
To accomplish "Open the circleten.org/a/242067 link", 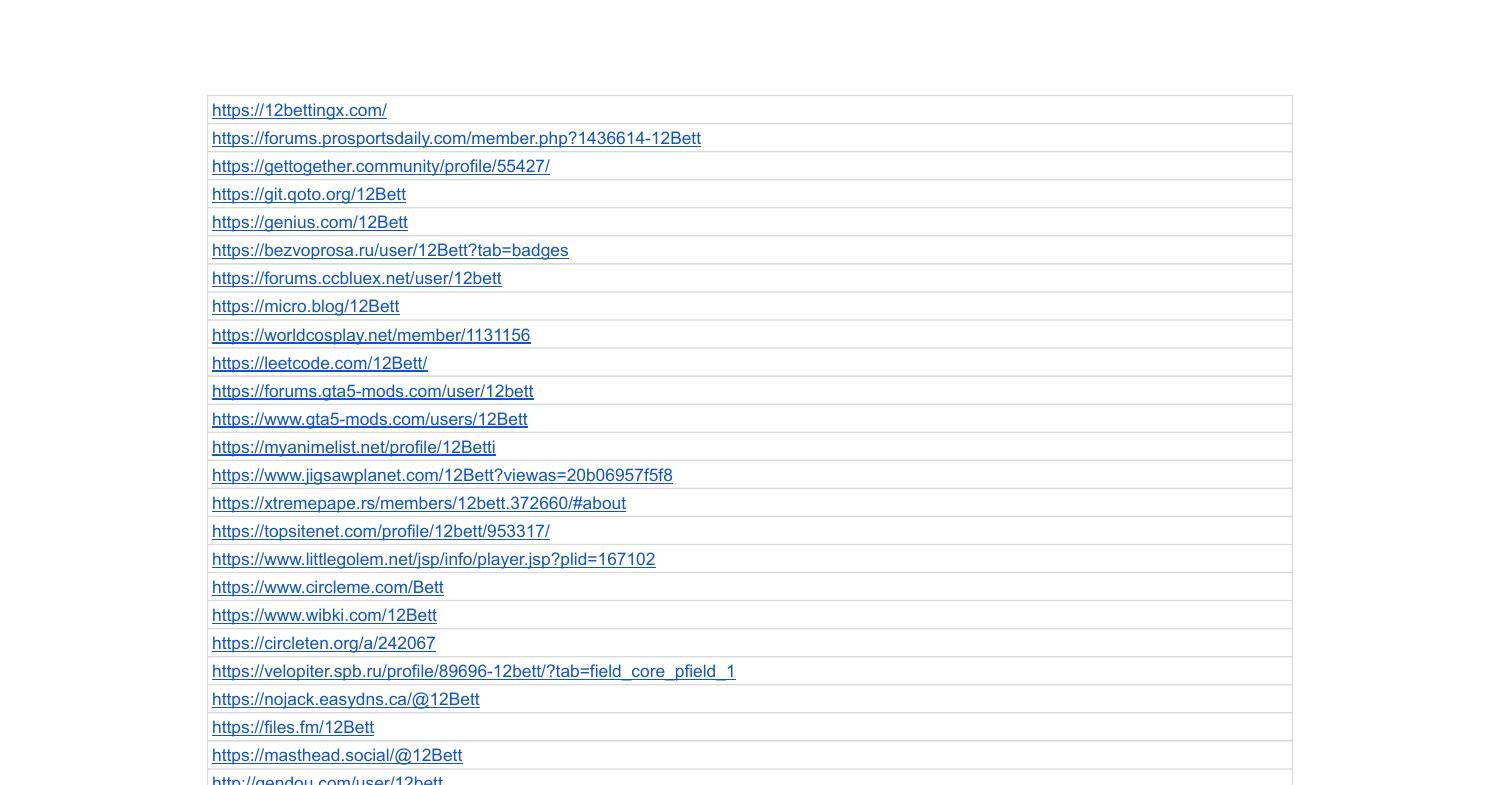I will pos(324,643).
